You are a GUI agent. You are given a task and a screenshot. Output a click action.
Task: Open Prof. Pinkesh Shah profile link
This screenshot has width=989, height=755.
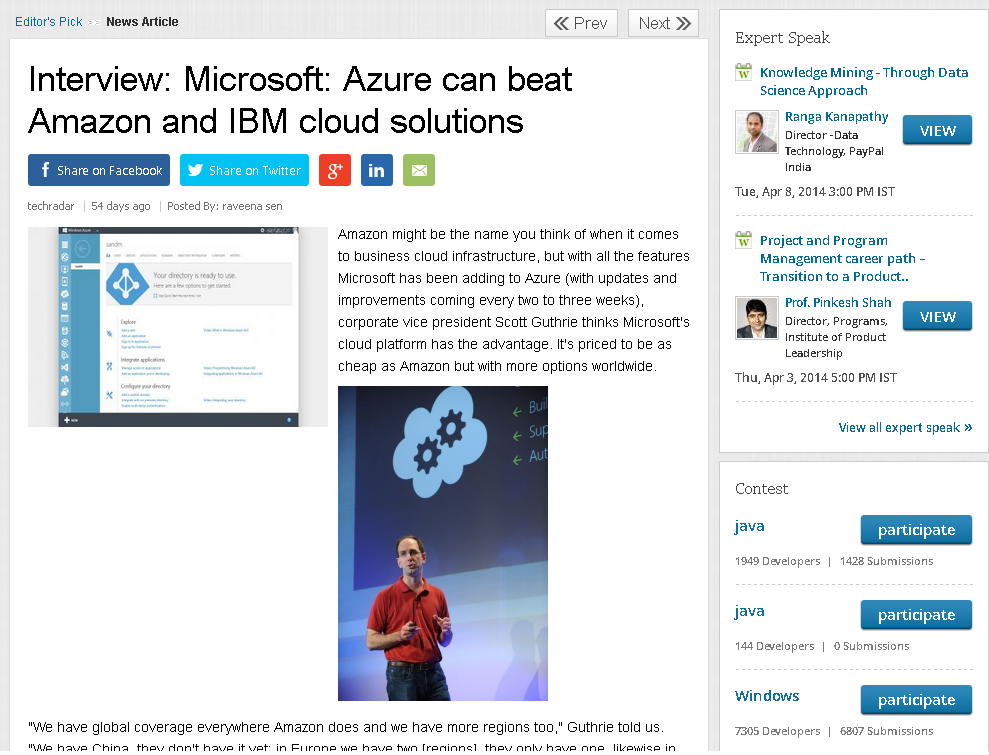pyautogui.click(x=838, y=303)
